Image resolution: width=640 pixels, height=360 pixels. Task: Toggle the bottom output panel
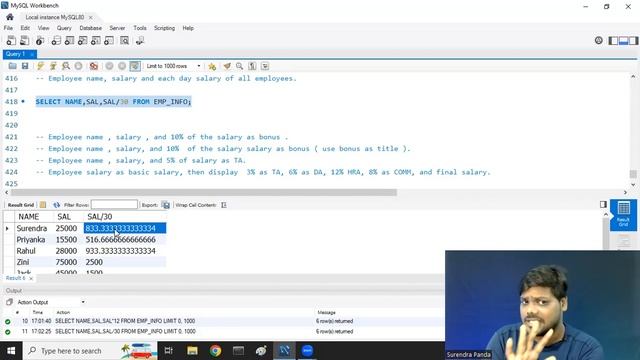(x=623, y=40)
